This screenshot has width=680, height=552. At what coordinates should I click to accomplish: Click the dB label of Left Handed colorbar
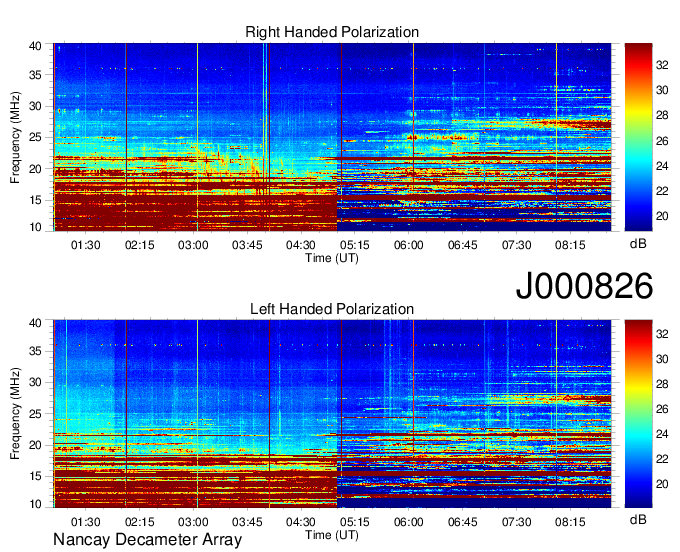click(638, 520)
